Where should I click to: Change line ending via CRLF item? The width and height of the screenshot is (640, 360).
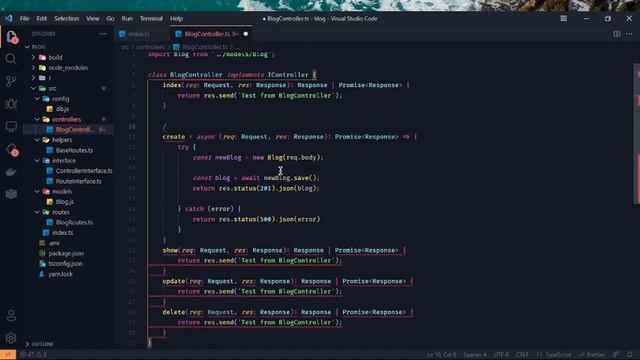pyautogui.click(x=522, y=355)
